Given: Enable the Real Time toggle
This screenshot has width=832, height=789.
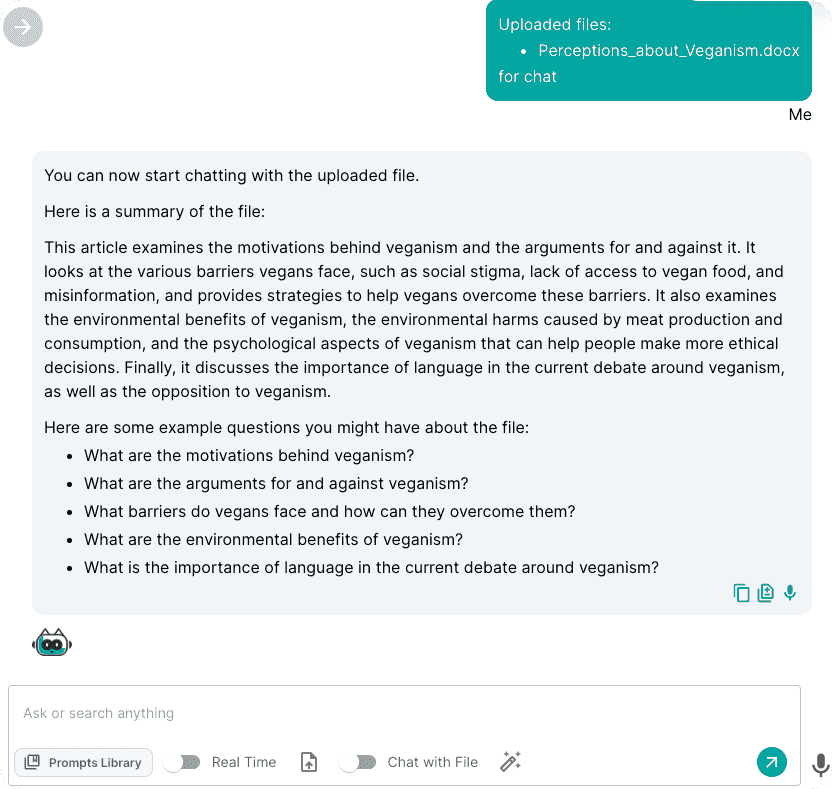Looking at the screenshot, I should click(182, 762).
